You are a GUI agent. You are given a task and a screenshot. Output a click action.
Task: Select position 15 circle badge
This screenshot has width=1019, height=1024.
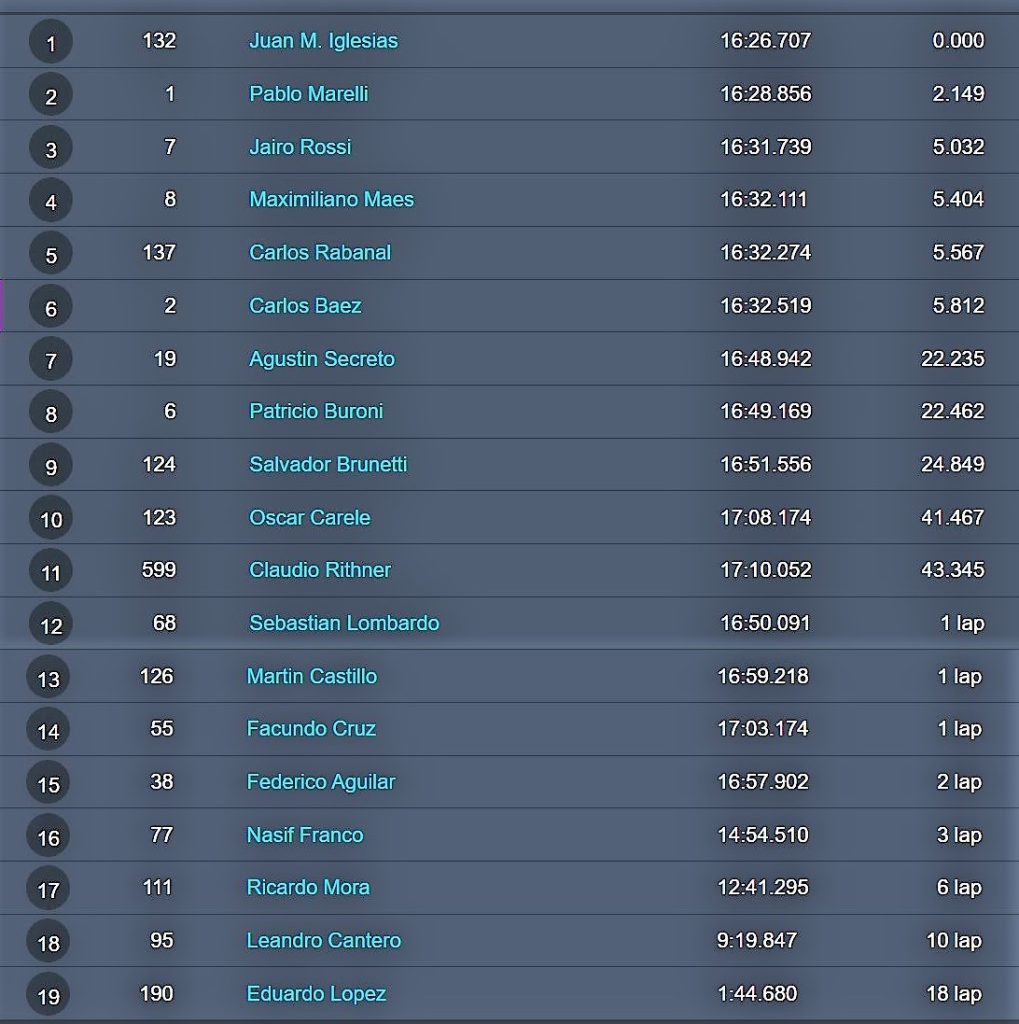(48, 783)
